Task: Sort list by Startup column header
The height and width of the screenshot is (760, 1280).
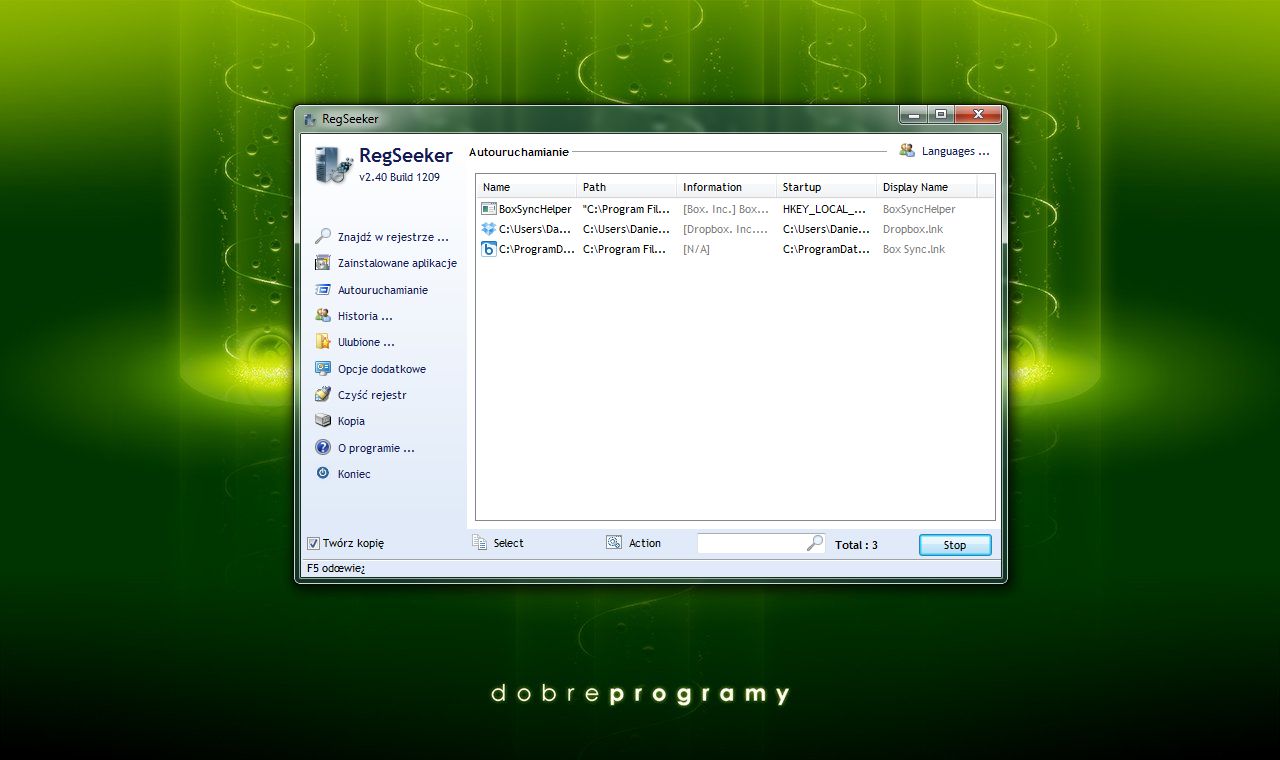Action: click(x=827, y=187)
